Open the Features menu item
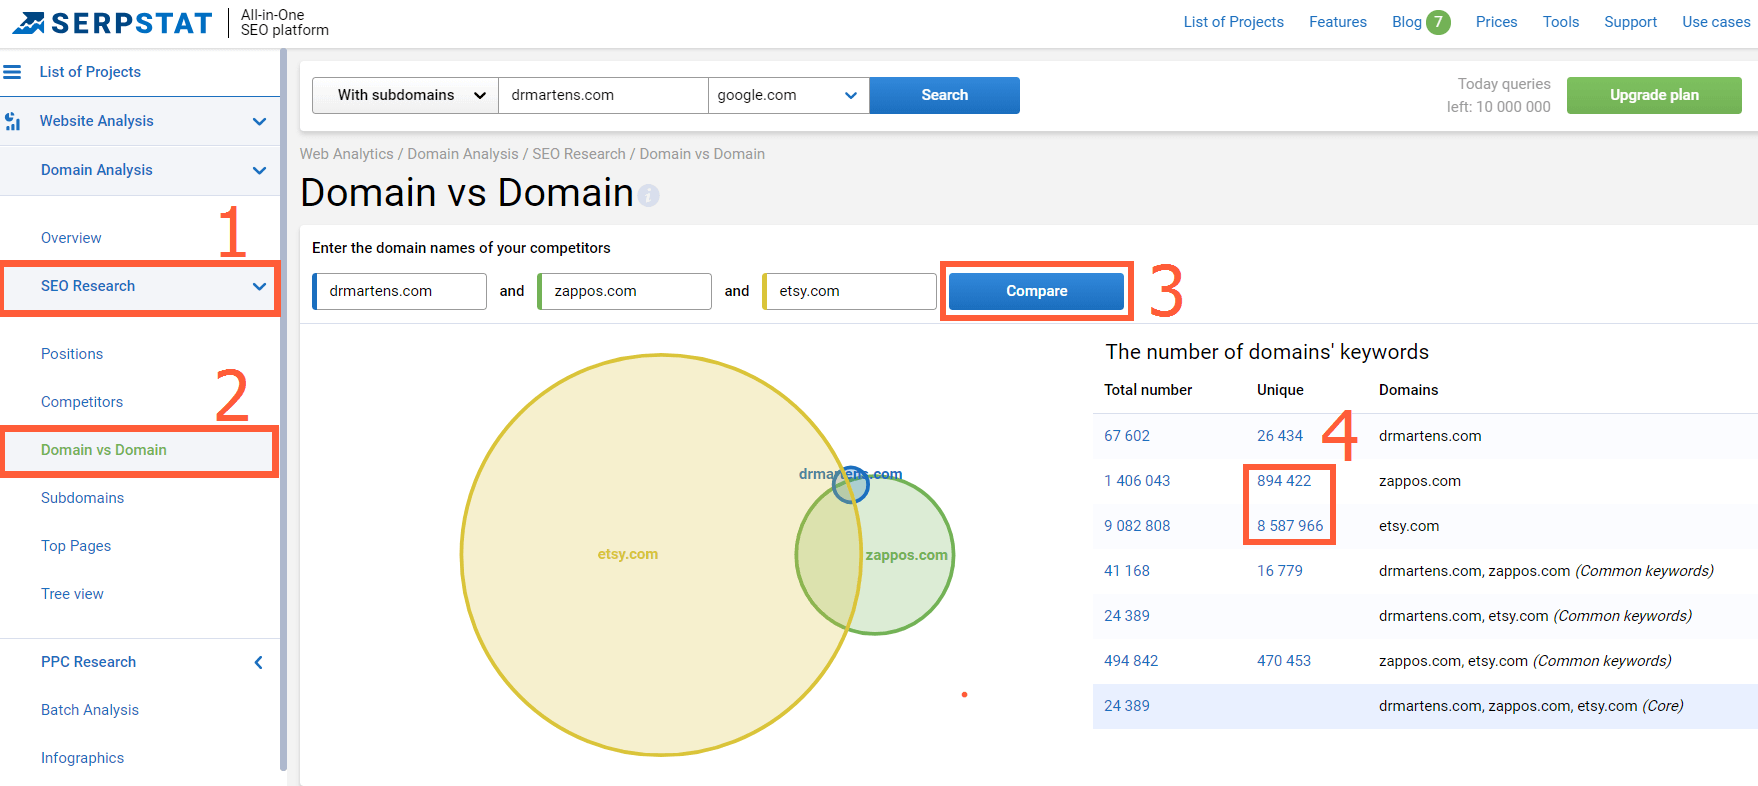Screen dimensions: 1758x786 [1337, 22]
